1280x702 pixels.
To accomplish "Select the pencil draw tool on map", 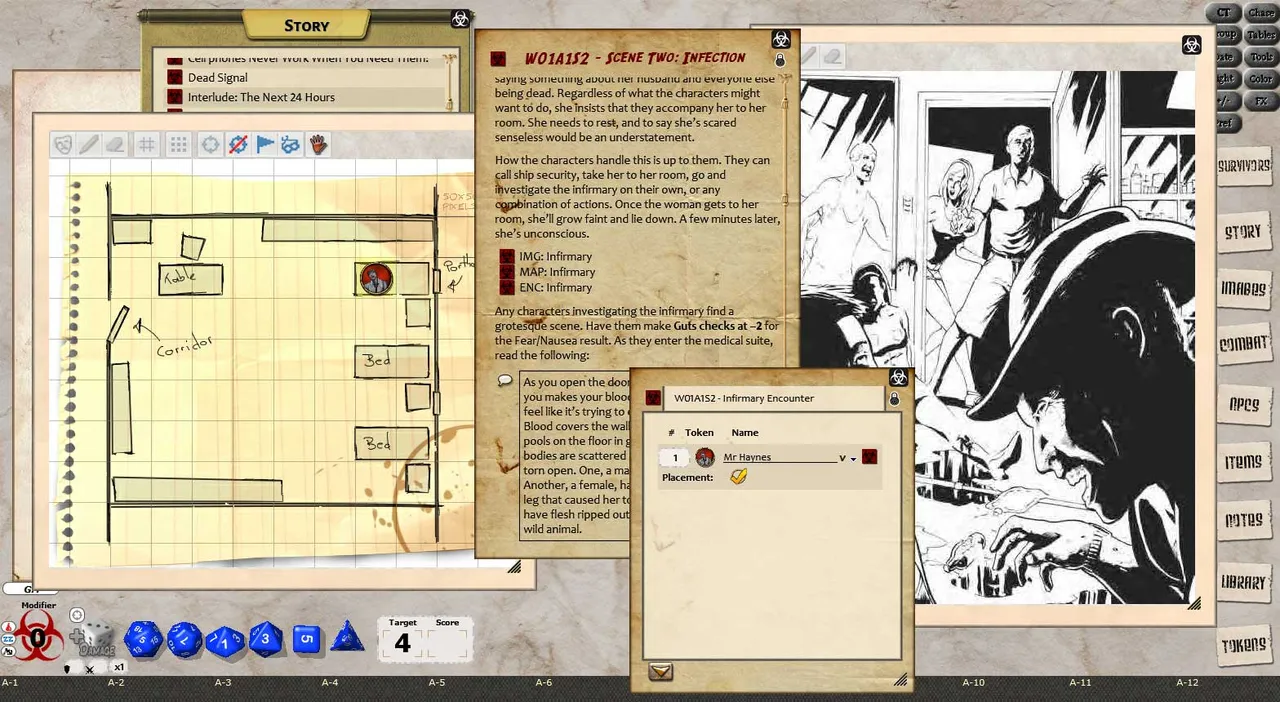I will coord(89,145).
